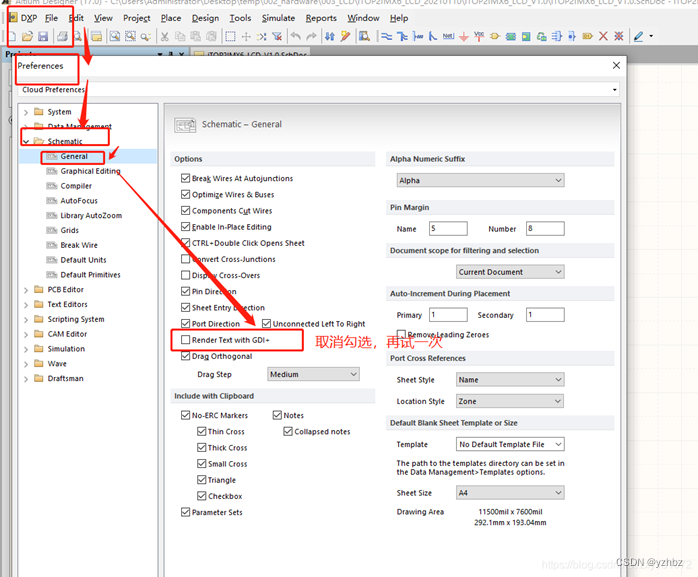Click the Open document folder icon
Viewport: 698px width, 577px height.
27,36
